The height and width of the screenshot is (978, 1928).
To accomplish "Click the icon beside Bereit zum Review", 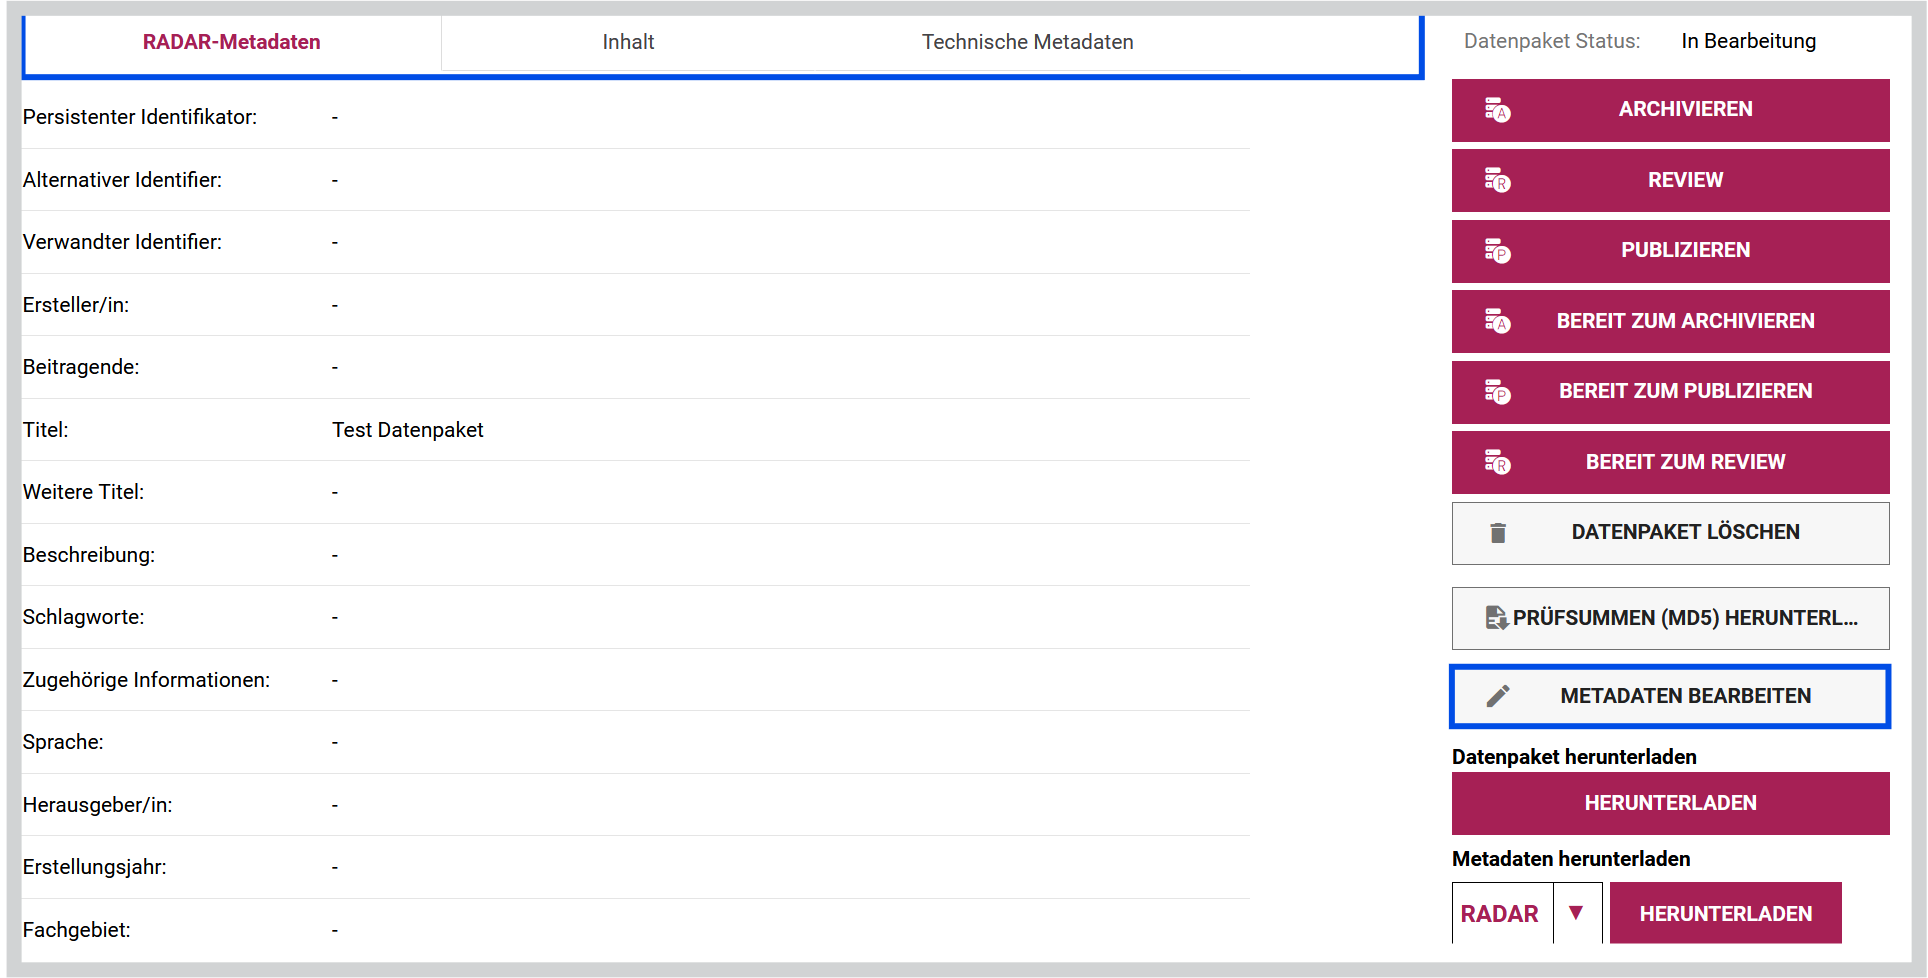I will point(1497,462).
